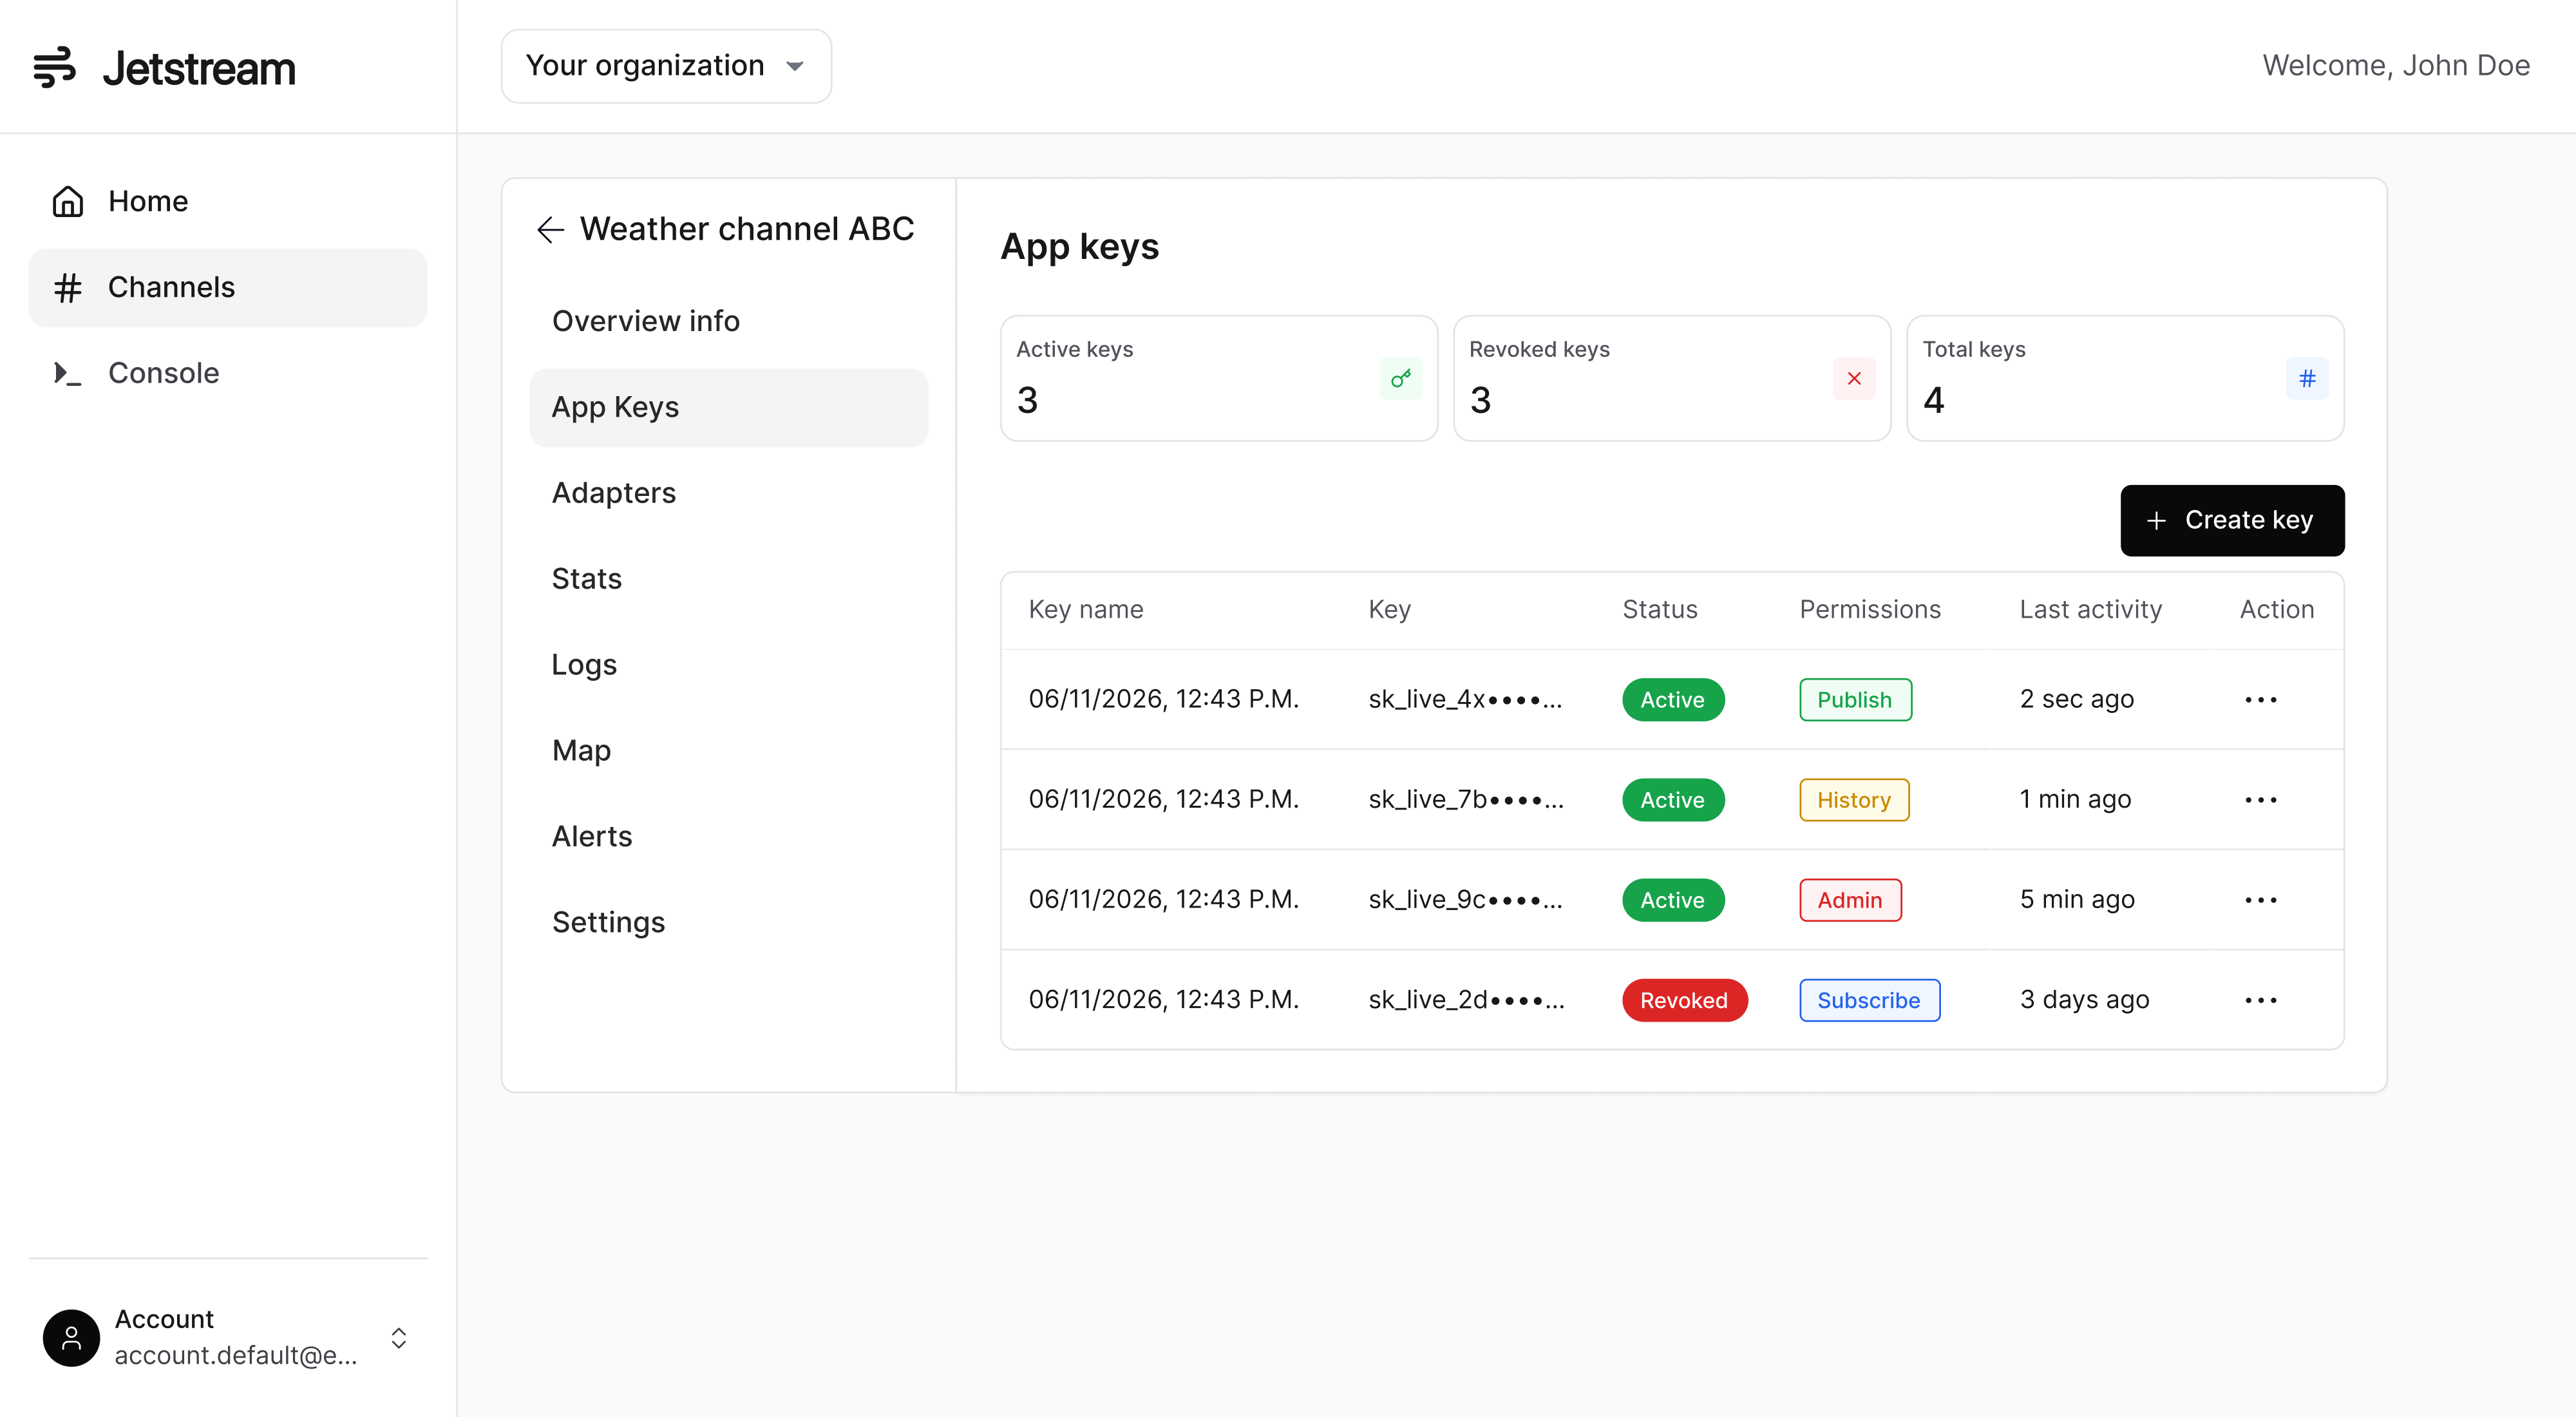The image size is (2576, 1417).
Task: Open action menu for sk_live_2d key row
Action: 2260,999
